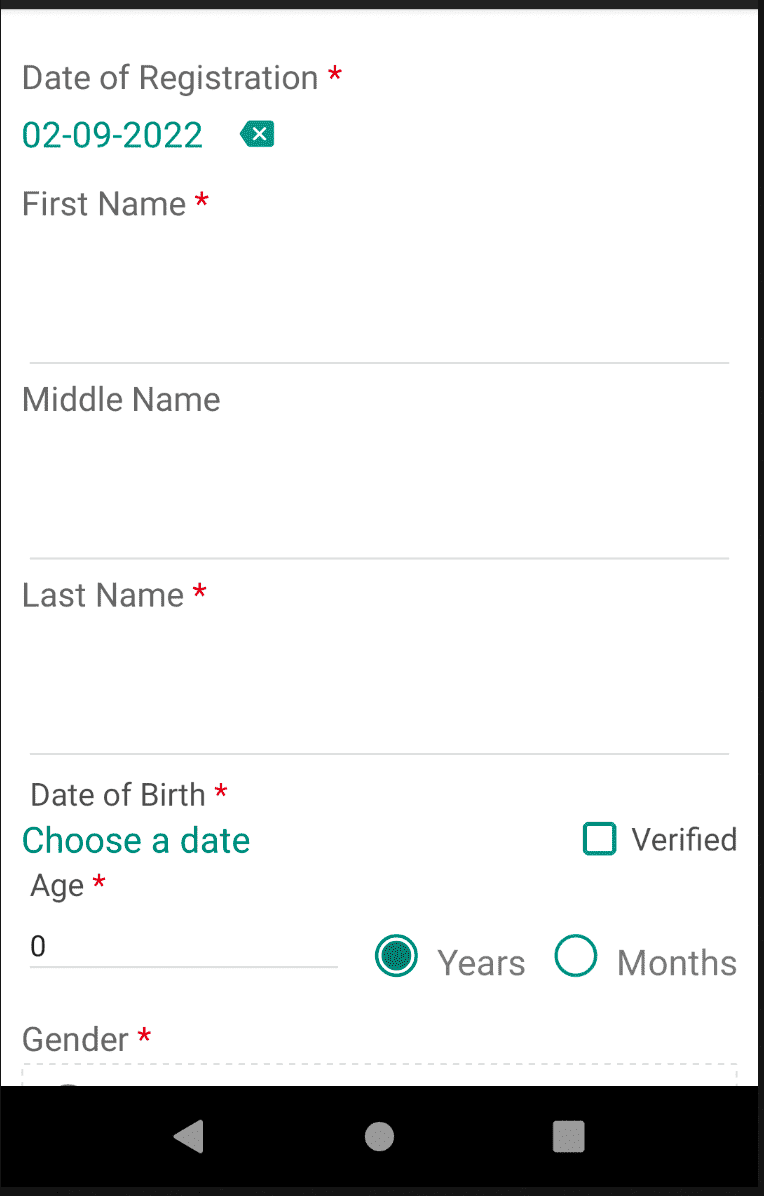Focus the Last Name text field

click(379, 686)
